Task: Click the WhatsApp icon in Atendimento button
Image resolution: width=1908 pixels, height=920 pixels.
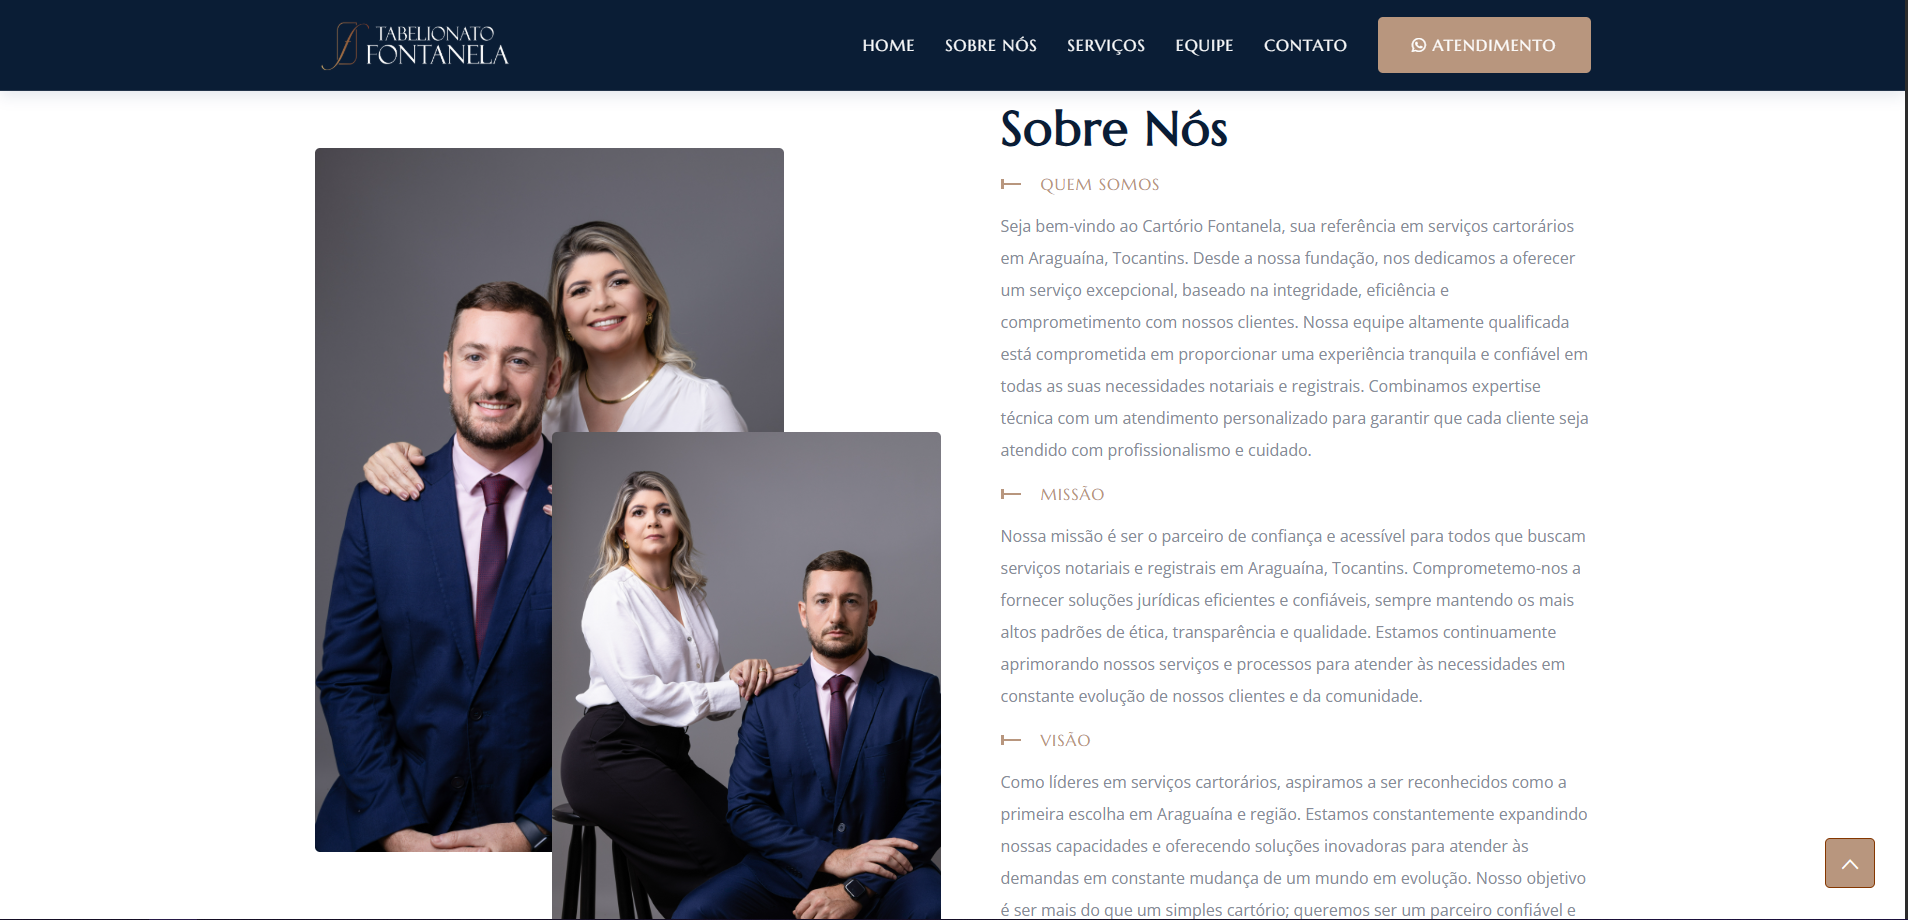Action: point(1418,45)
